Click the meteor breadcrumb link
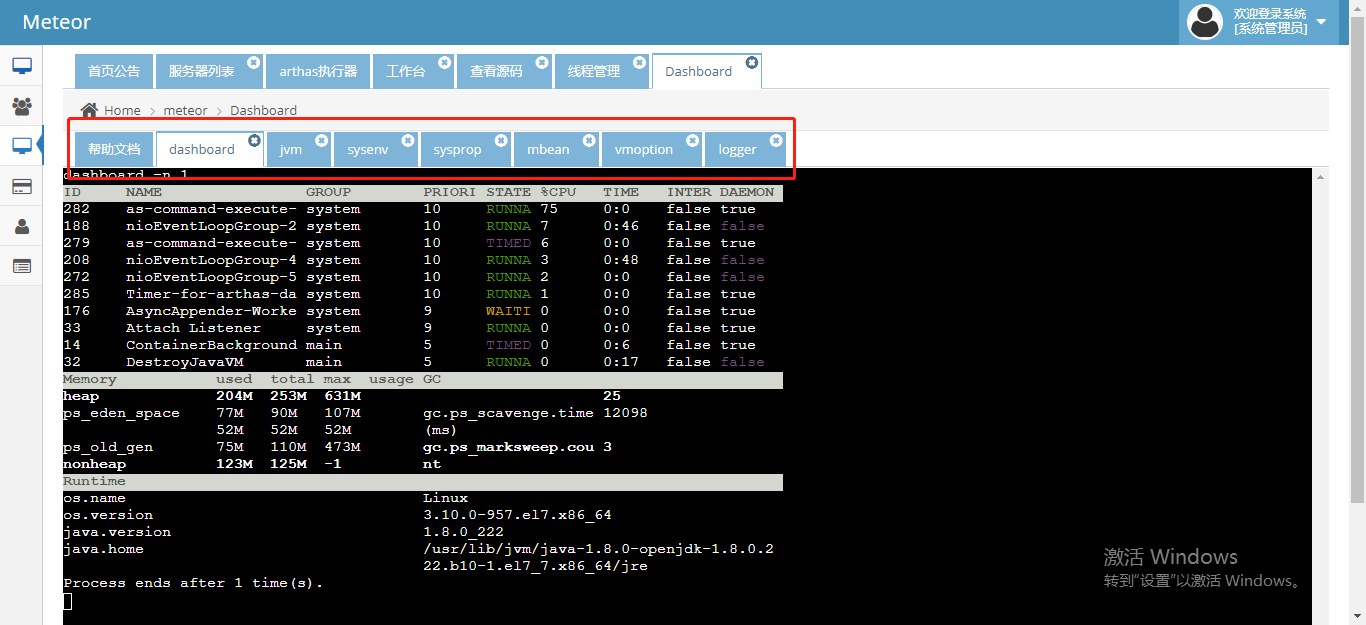The width and height of the screenshot is (1366, 625). click(x=186, y=110)
